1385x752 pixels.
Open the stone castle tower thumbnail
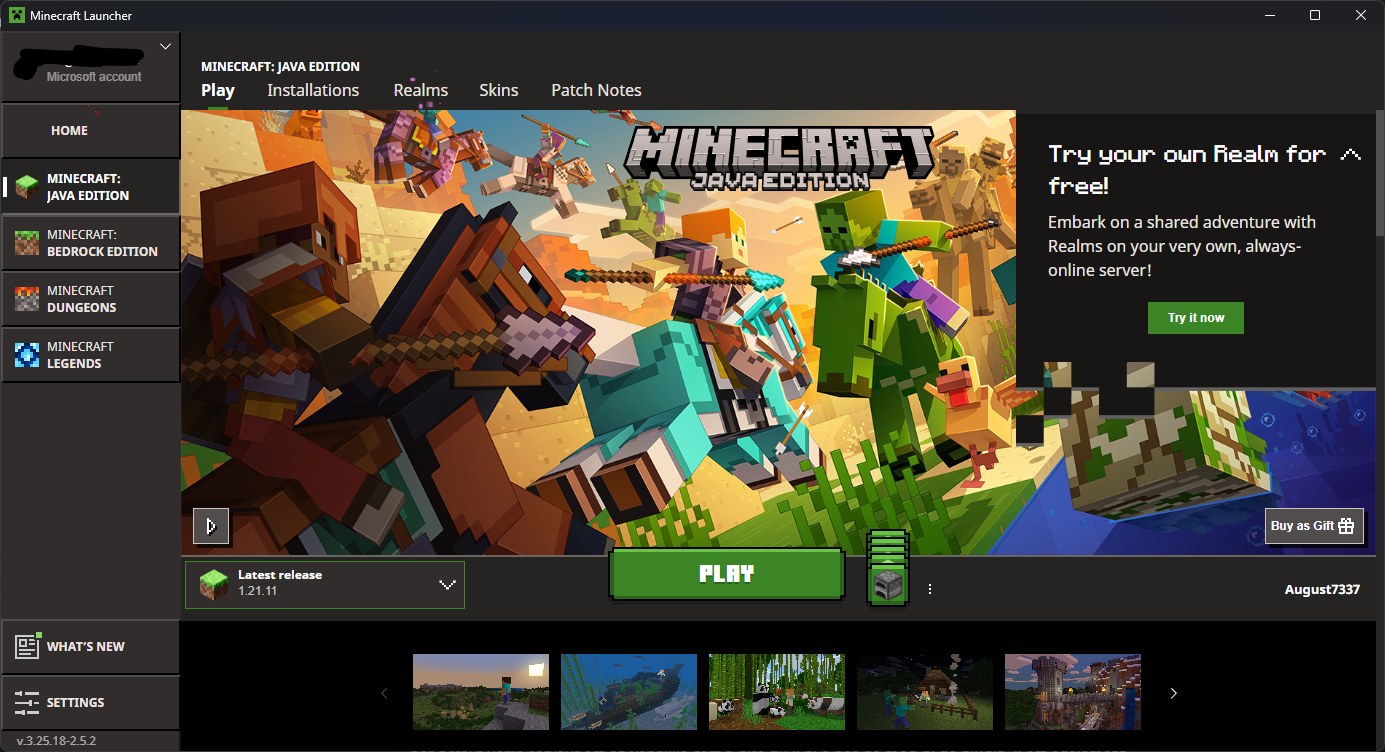1073,692
